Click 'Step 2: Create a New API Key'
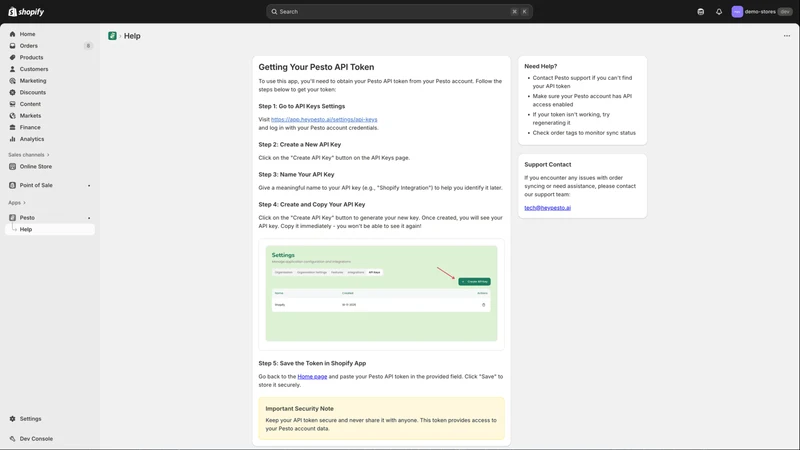Screen dimensions: 800x450 [299, 144]
